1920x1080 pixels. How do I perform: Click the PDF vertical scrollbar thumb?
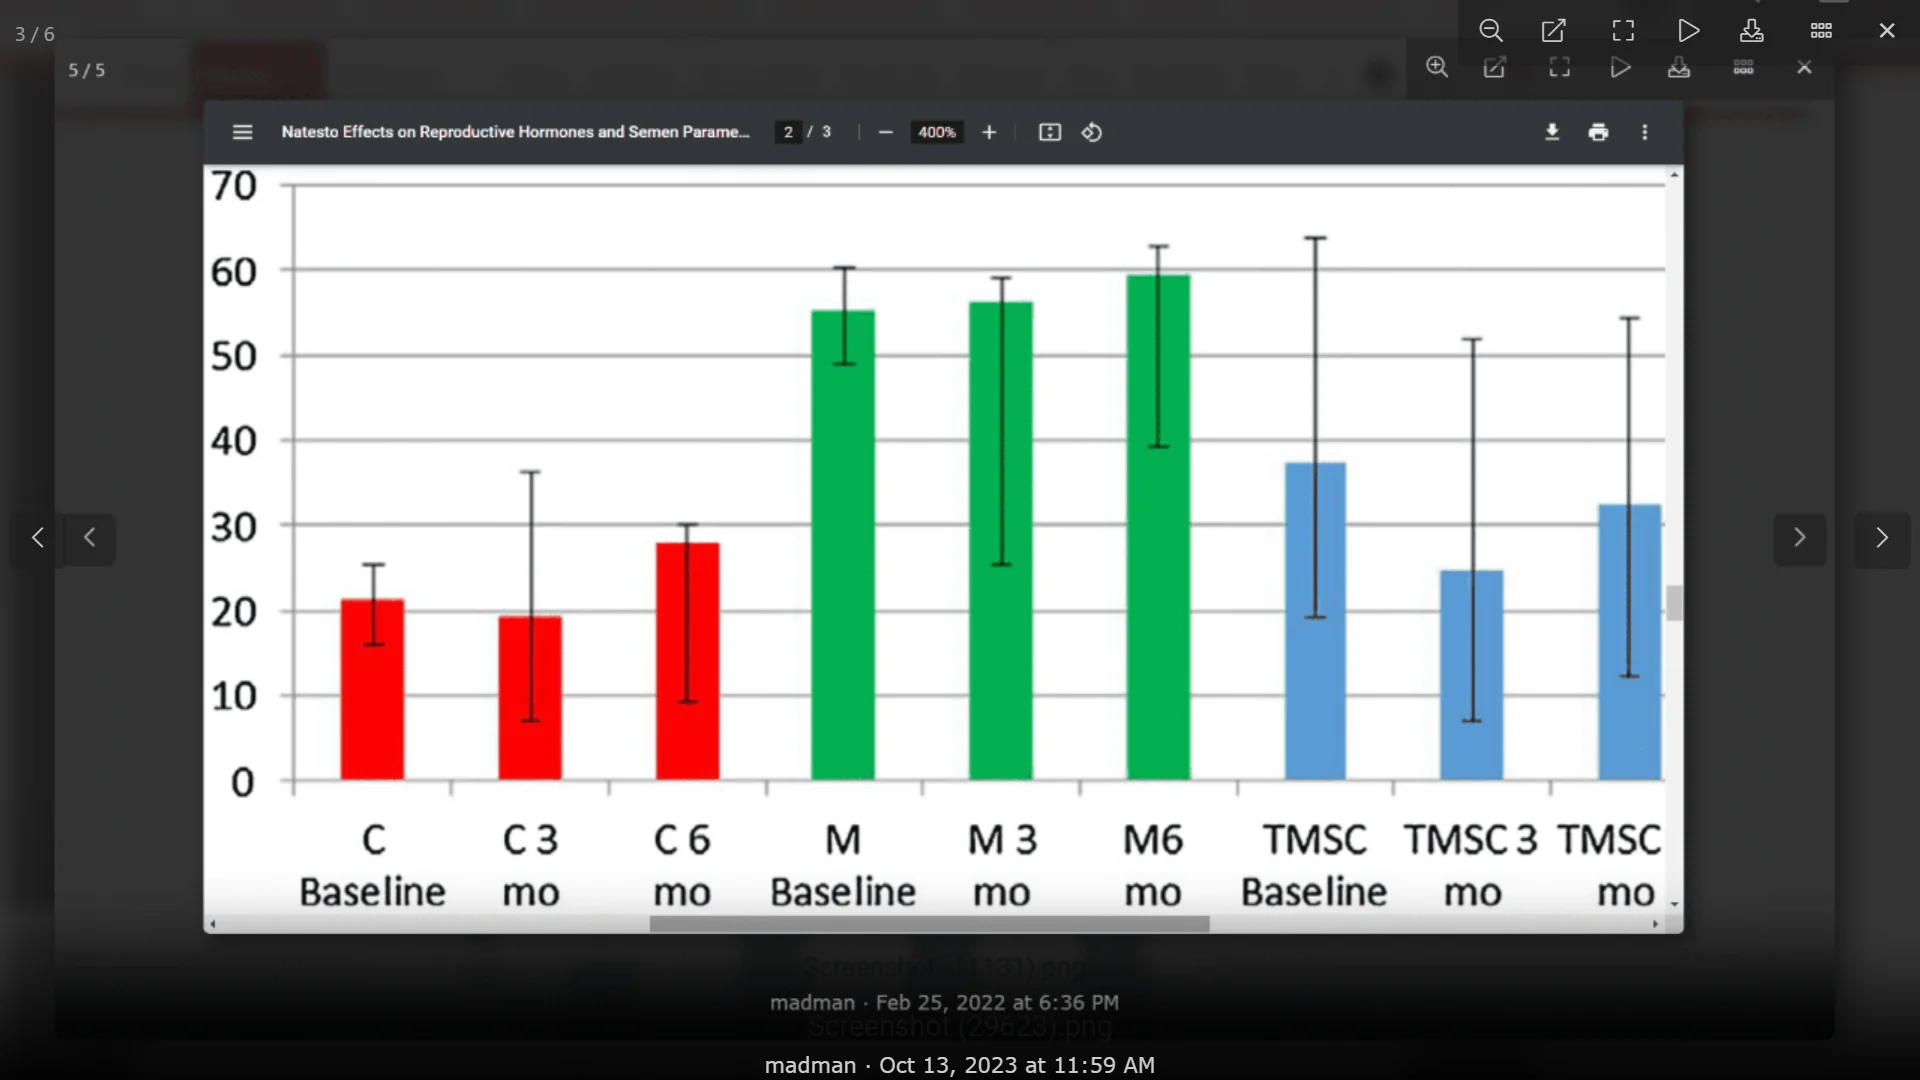[1674, 603]
